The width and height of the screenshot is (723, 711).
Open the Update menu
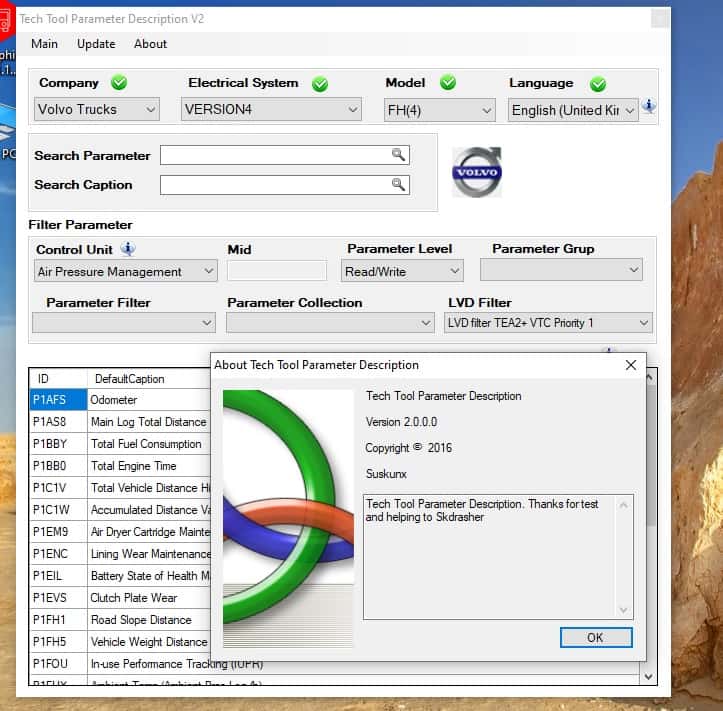[x=96, y=44]
